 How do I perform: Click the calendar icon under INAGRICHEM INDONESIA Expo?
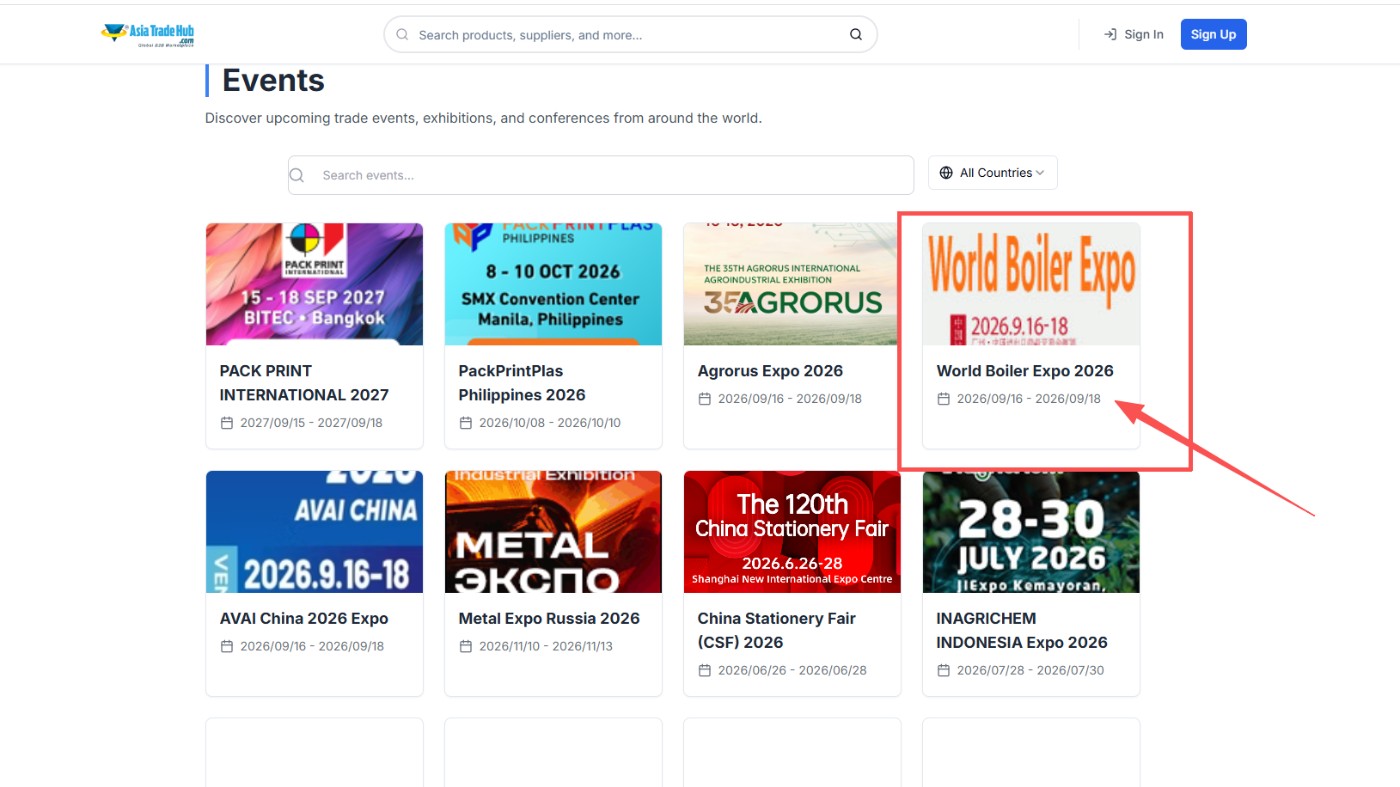click(x=944, y=671)
